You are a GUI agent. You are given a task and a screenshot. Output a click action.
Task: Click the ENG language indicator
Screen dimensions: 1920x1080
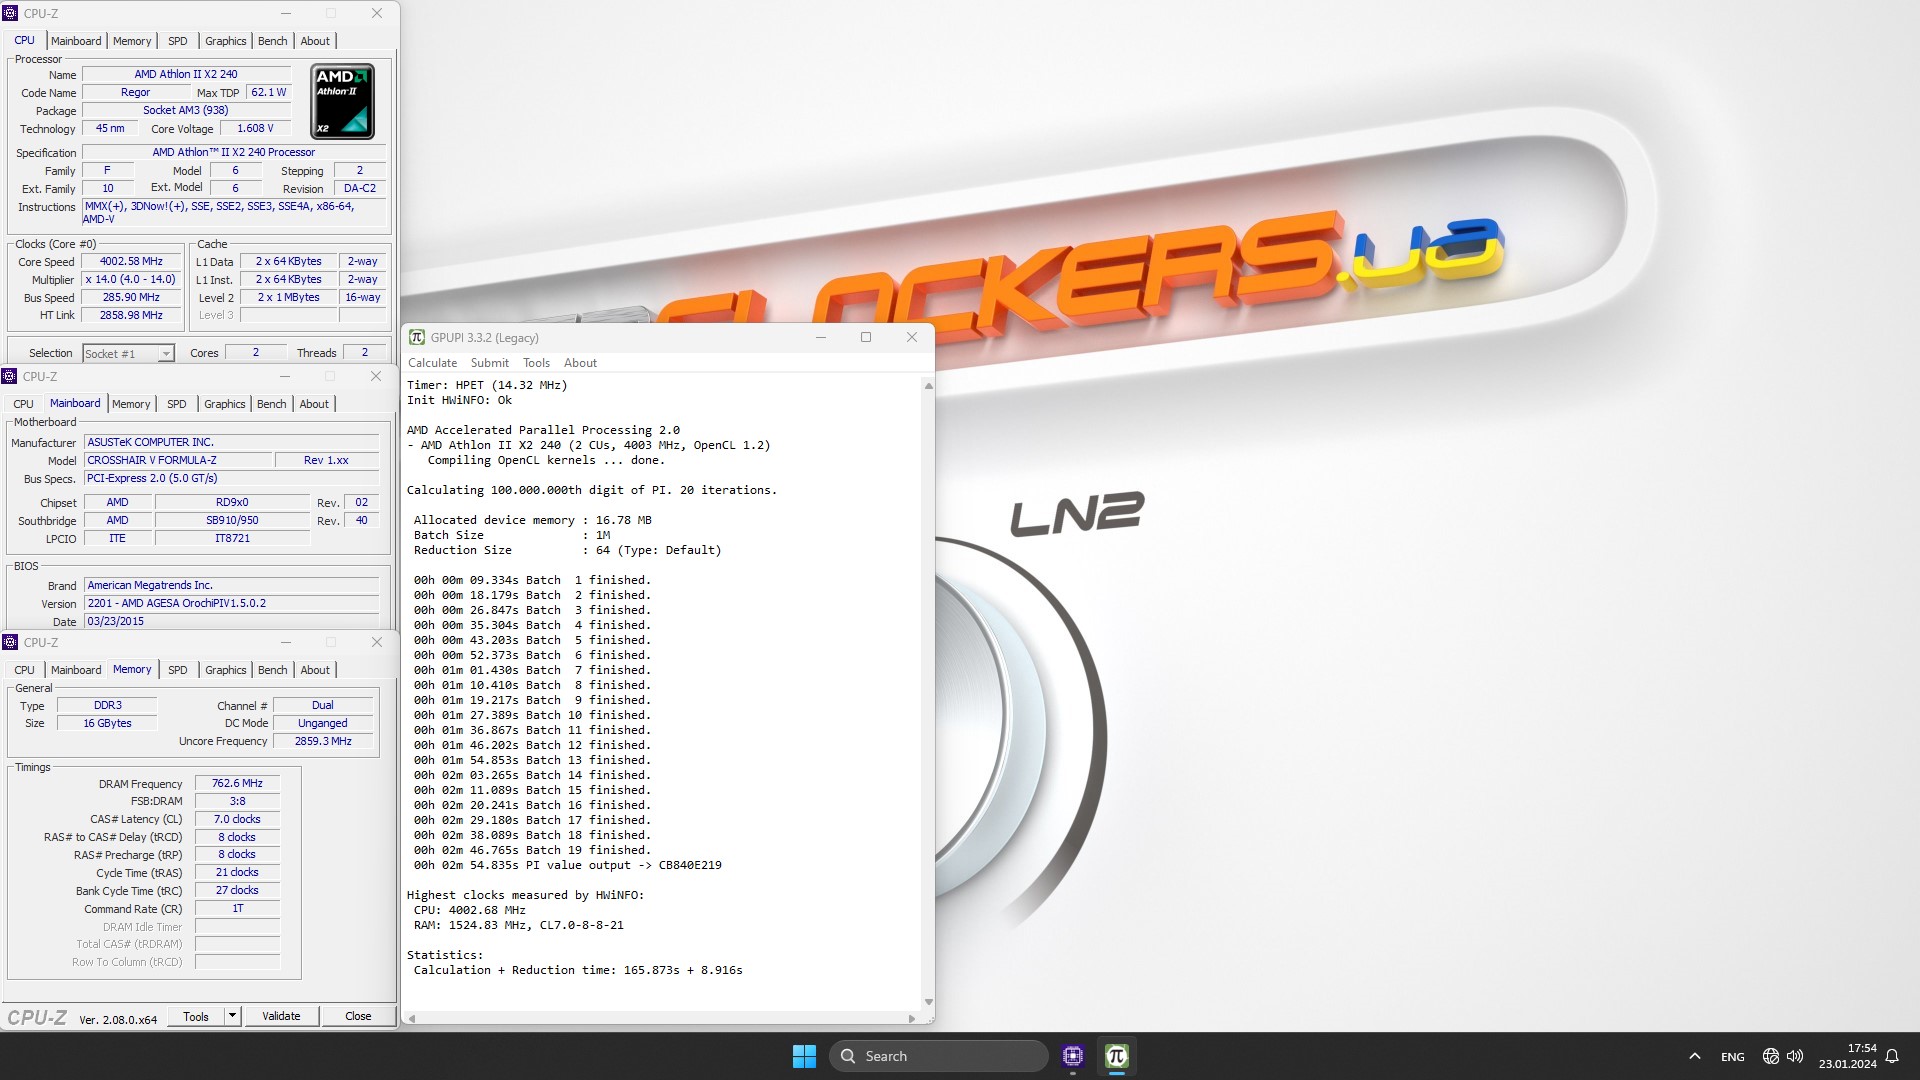click(1732, 1056)
